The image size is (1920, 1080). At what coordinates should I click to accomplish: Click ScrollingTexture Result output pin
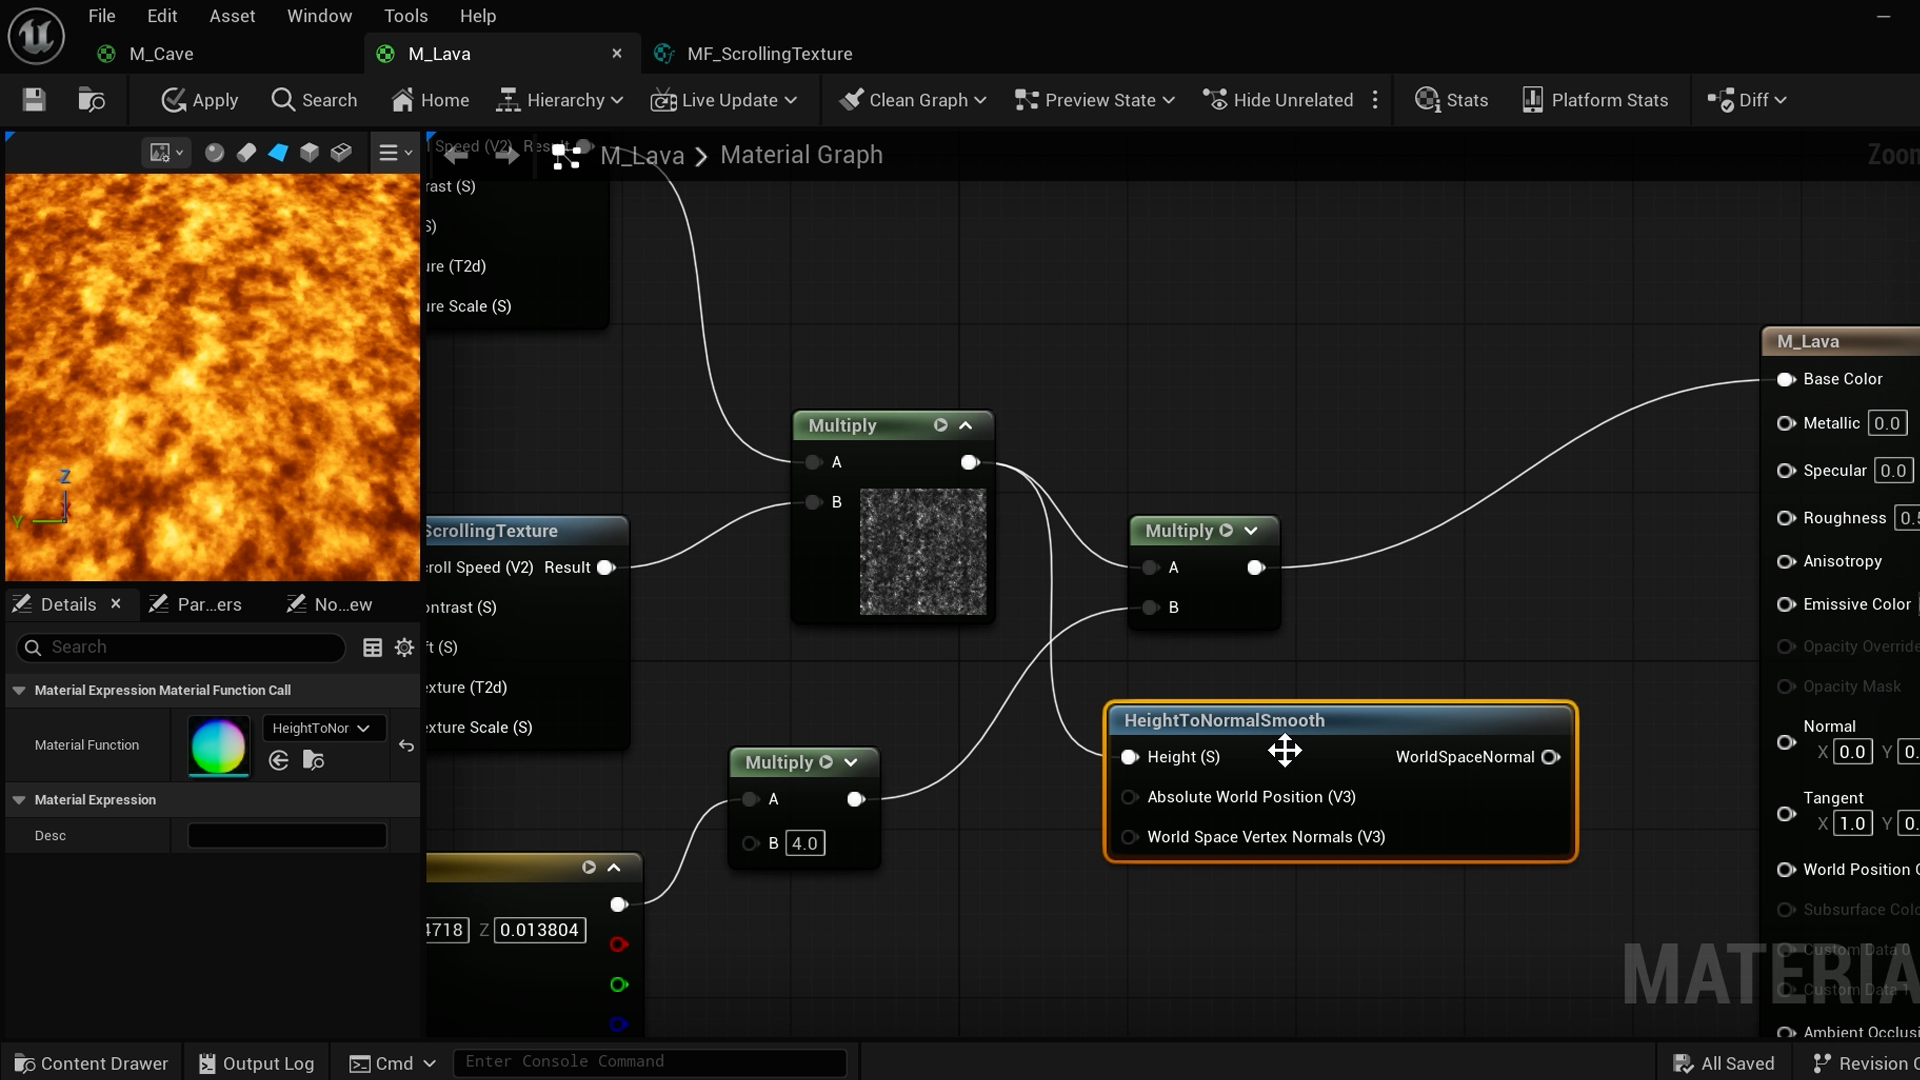(605, 568)
